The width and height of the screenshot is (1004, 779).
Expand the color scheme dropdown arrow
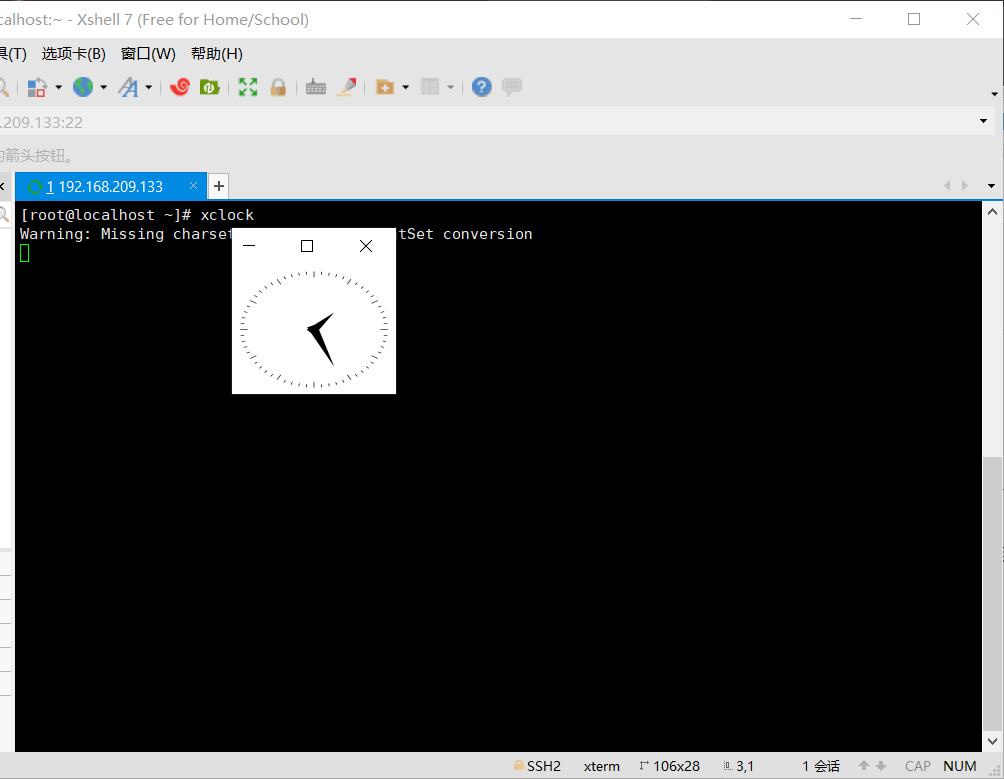click(x=58, y=87)
